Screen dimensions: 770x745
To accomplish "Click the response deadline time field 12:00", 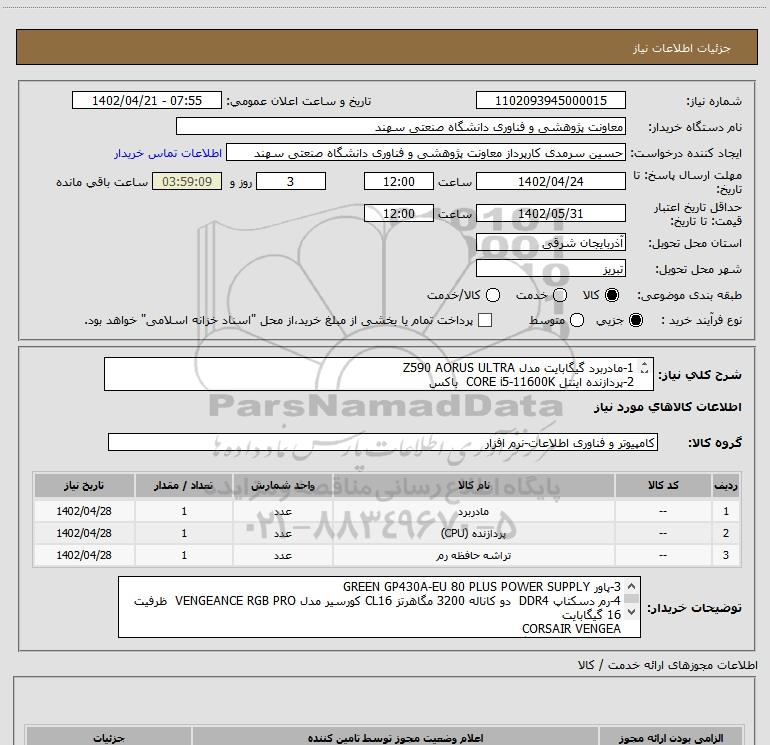I will (399, 181).
